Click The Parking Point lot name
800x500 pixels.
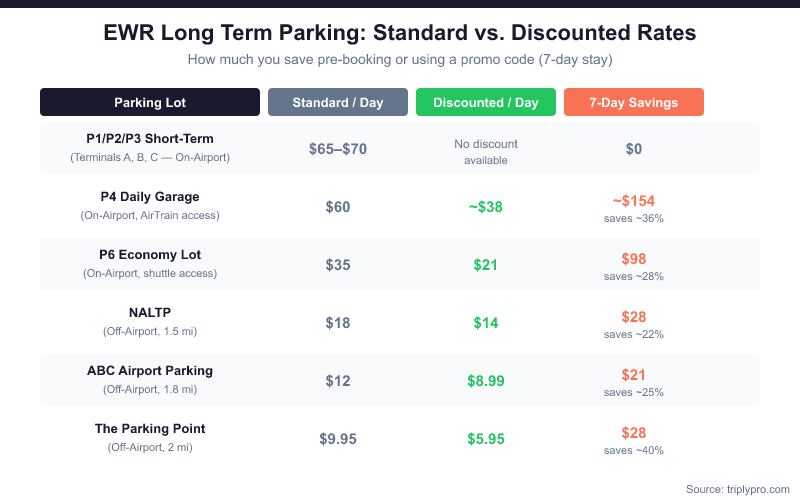click(150, 429)
